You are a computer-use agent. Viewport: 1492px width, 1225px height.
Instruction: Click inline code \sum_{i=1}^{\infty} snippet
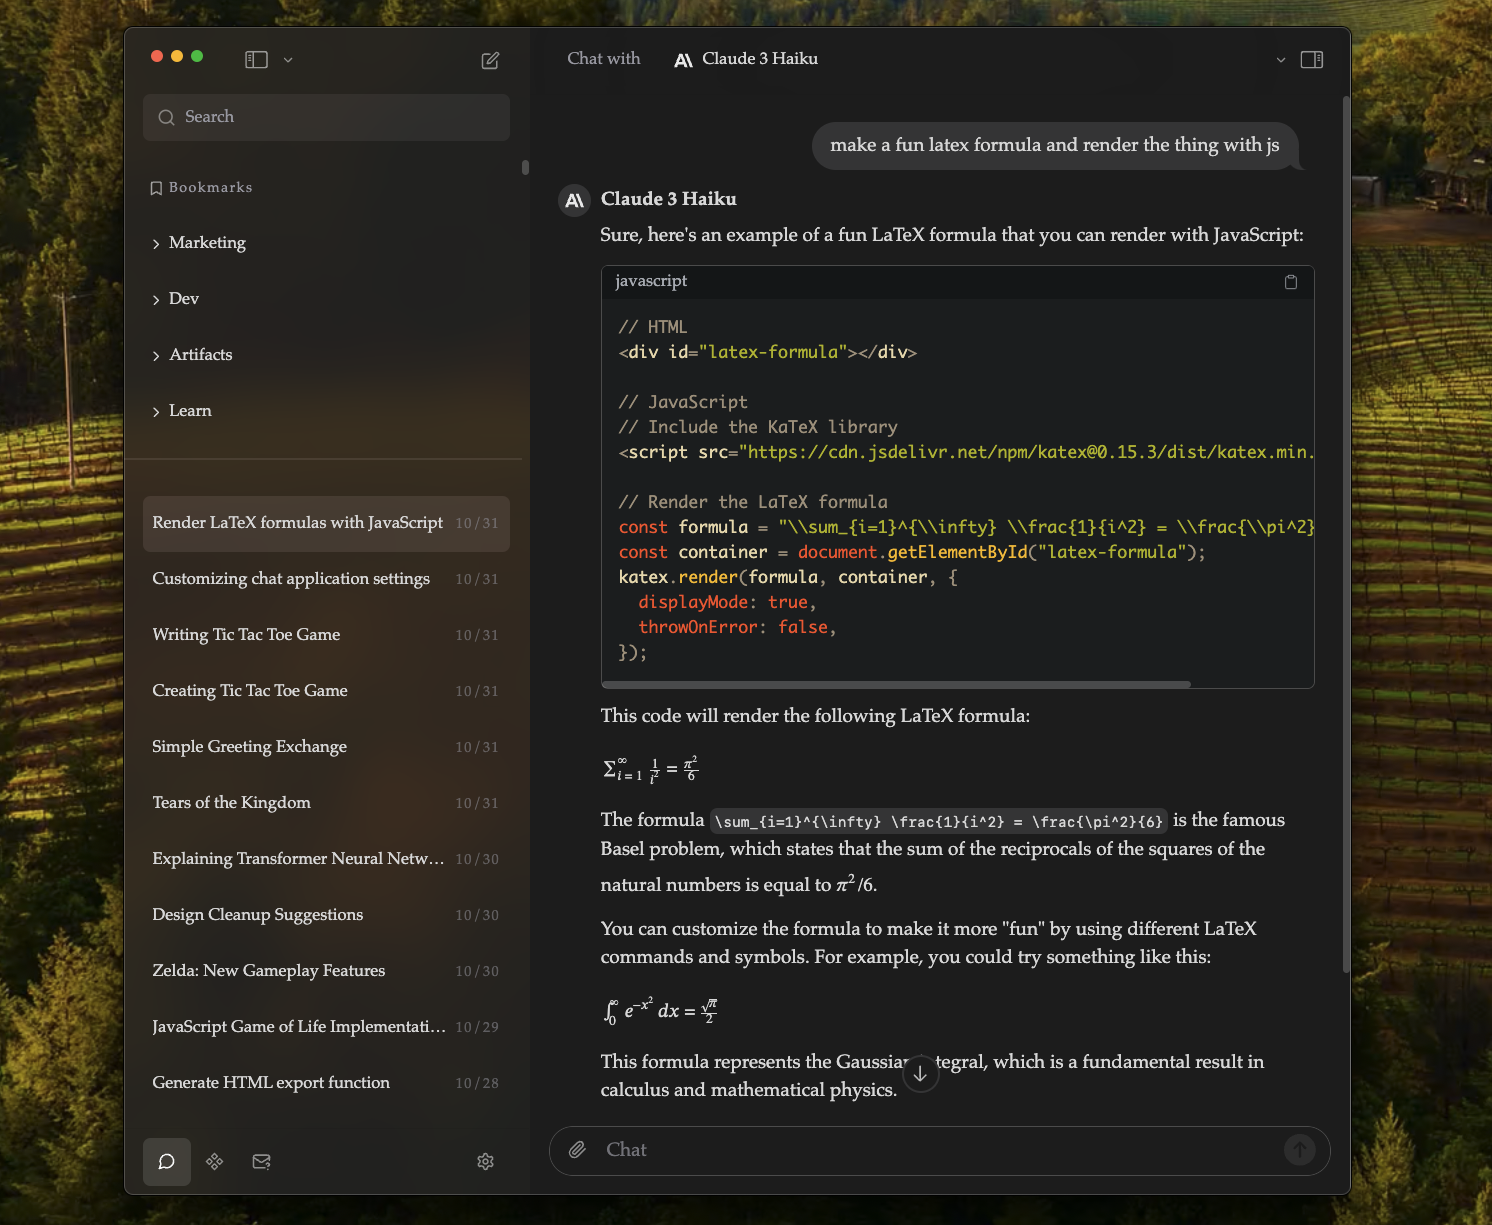(x=938, y=822)
